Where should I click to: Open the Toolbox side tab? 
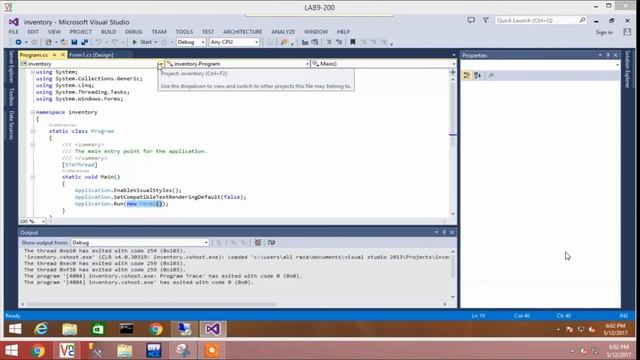[x=11, y=96]
